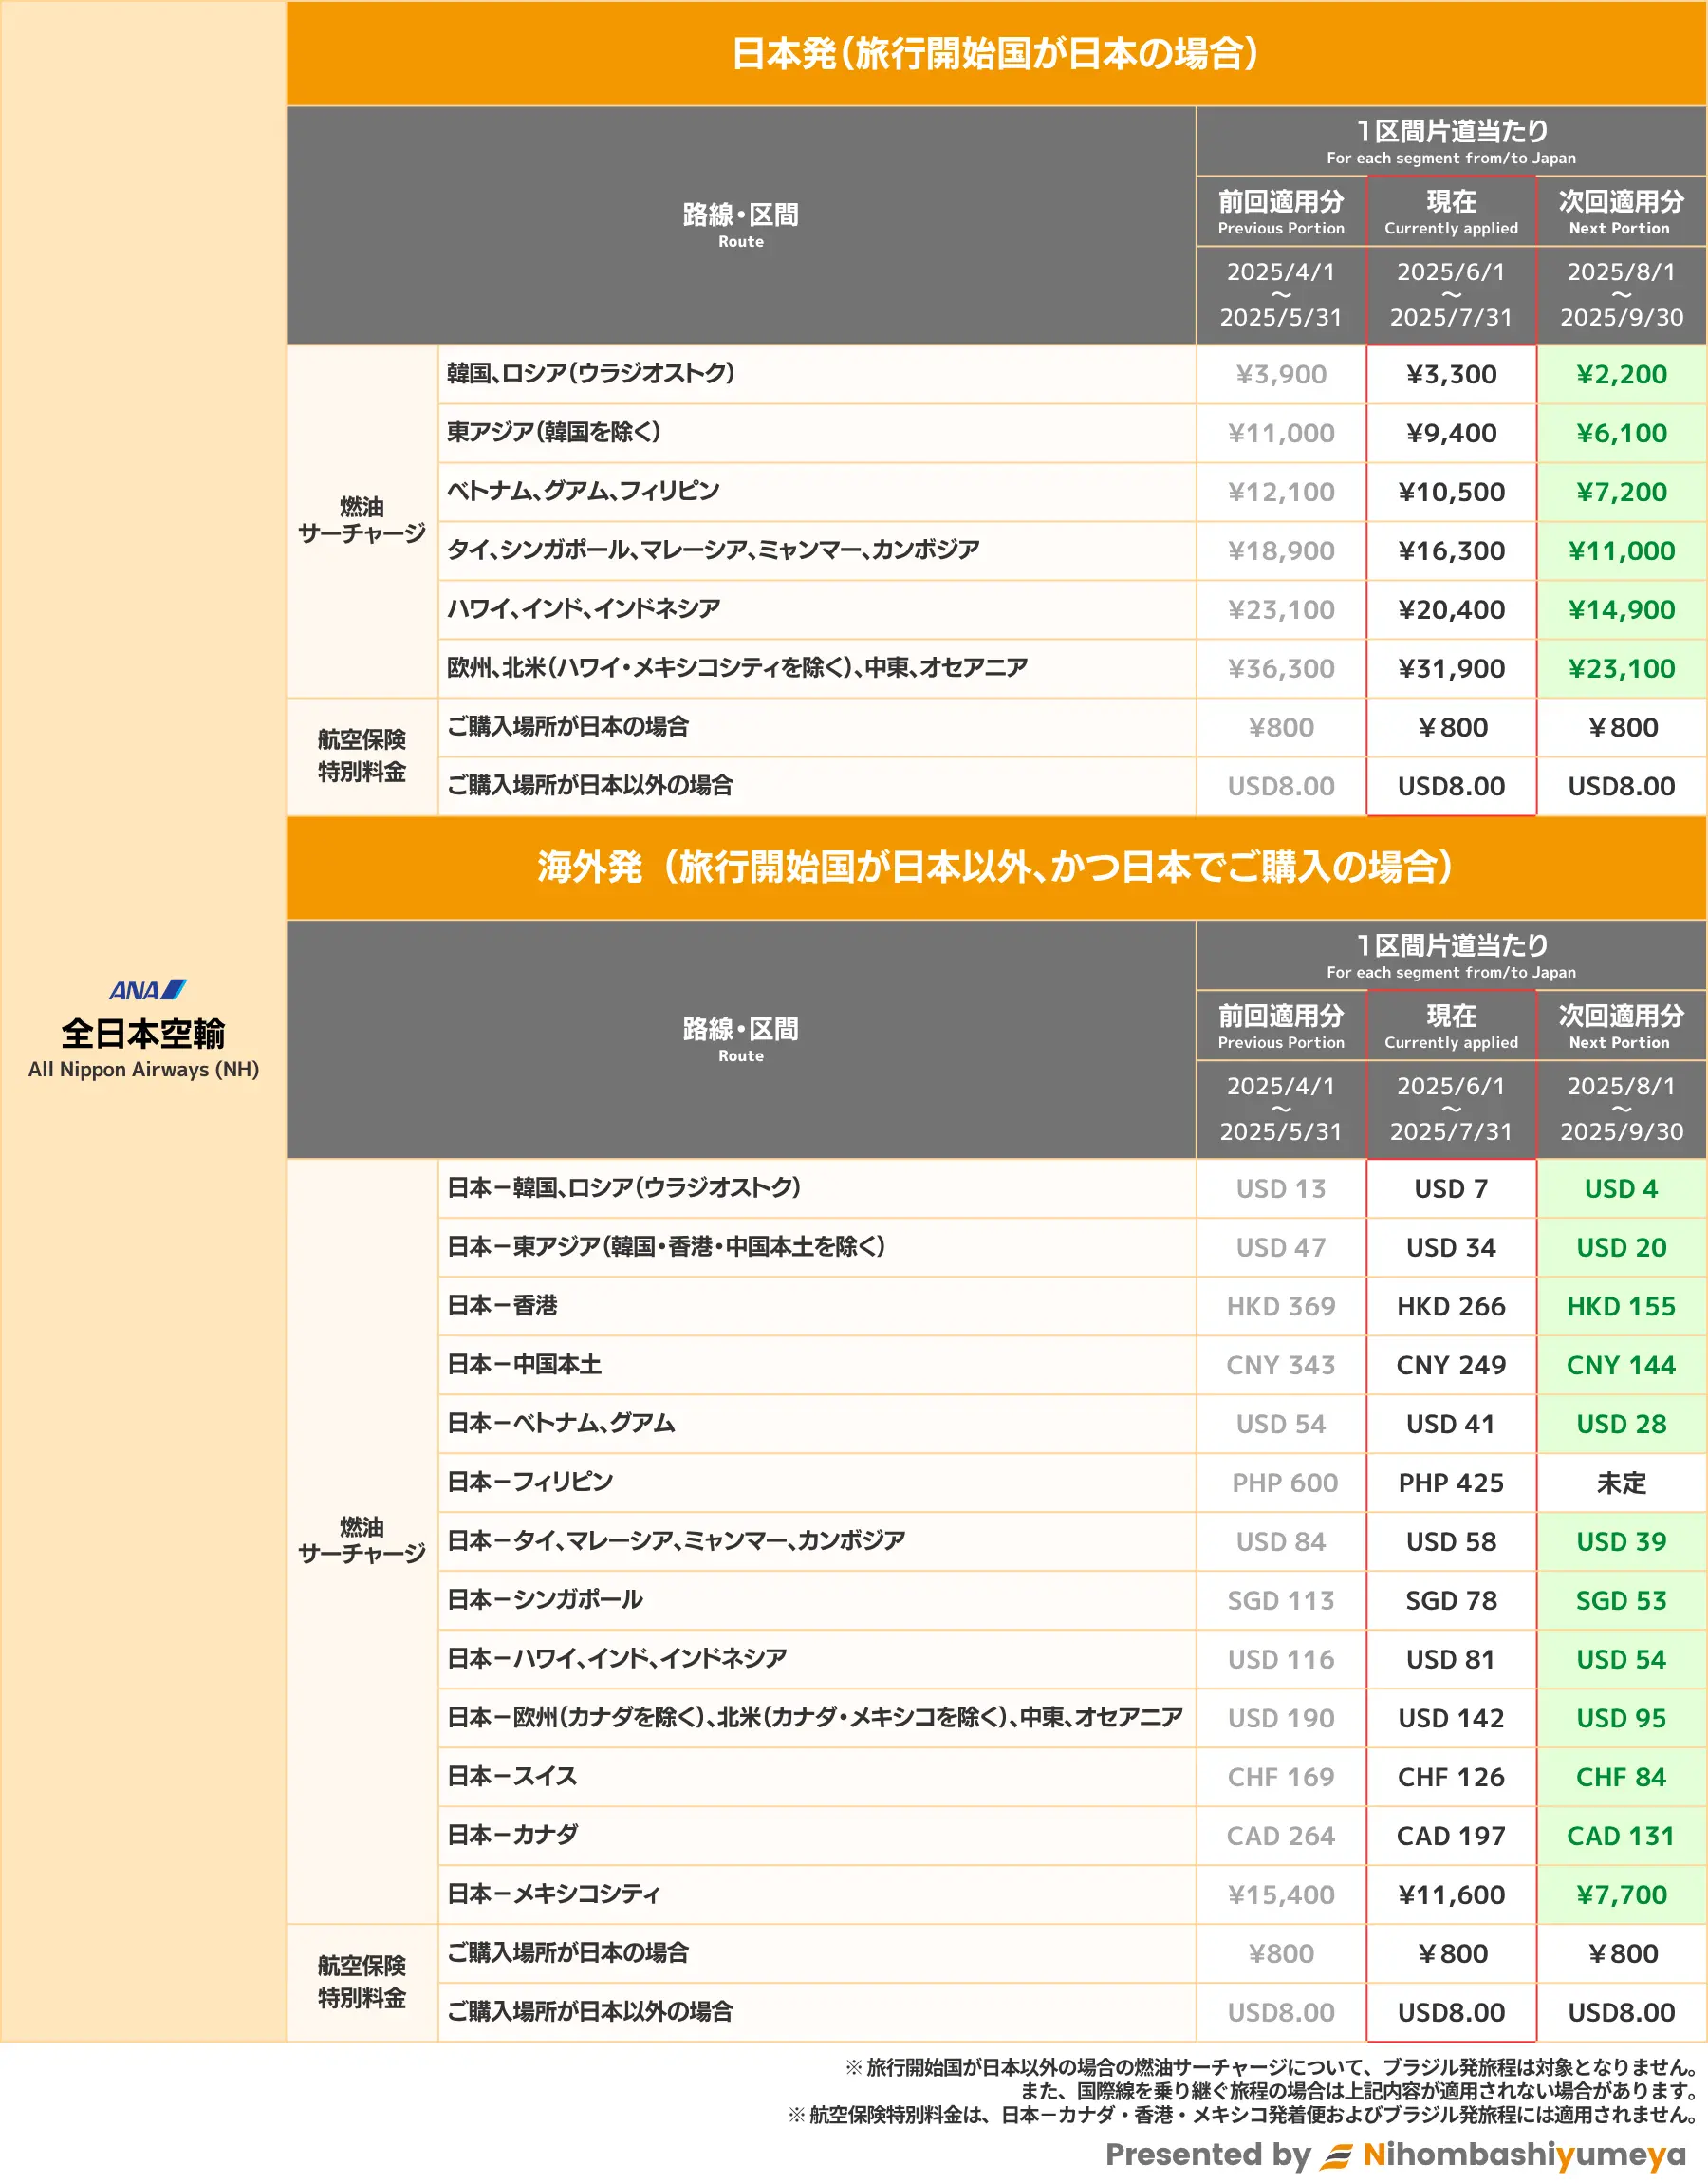Click the 2025/6/1～2025/7/31 date range in top table
The width and height of the screenshot is (1708, 2183).
coord(1451,295)
